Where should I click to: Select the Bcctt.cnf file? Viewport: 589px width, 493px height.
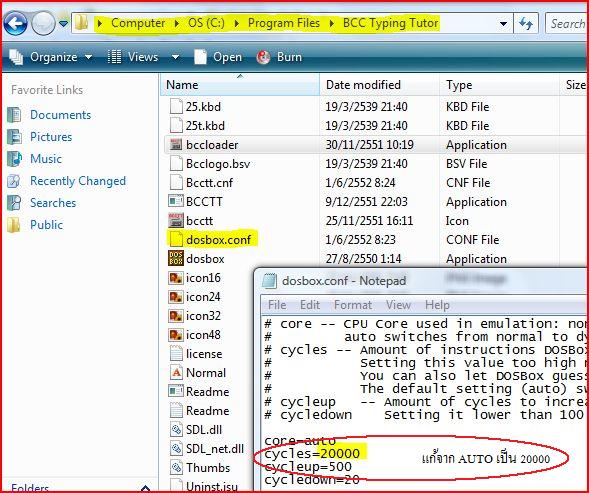201,183
